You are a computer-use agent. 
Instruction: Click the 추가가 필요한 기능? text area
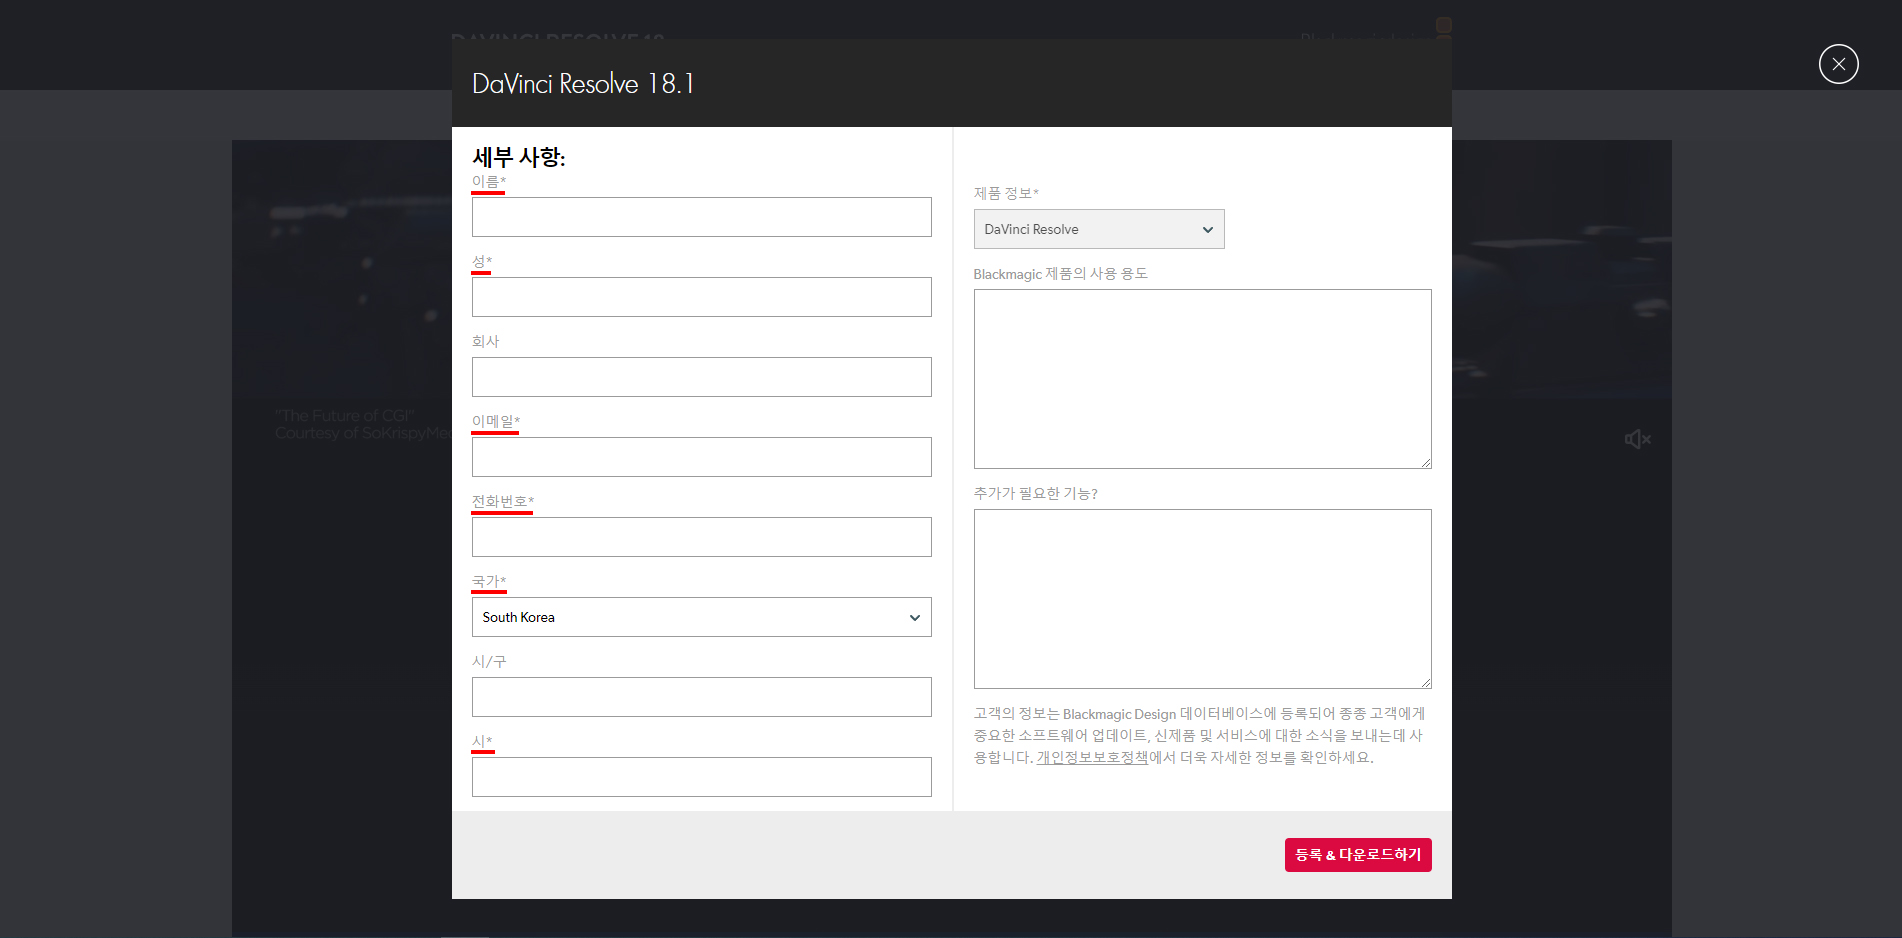[1202, 599]
